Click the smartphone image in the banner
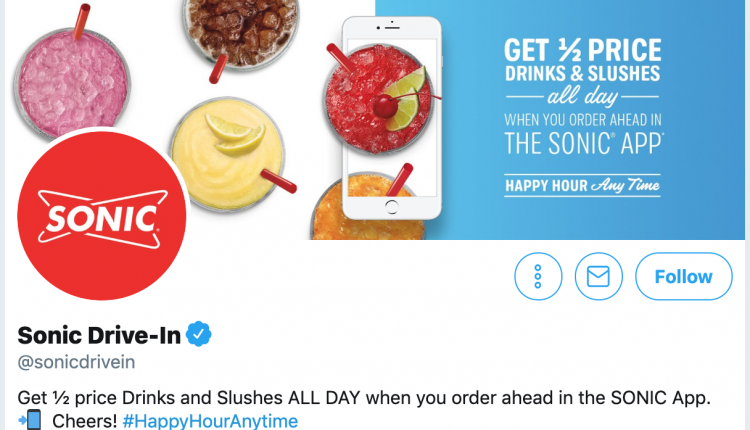The width and height of the screenshot is (750, 430). (391, 118)
